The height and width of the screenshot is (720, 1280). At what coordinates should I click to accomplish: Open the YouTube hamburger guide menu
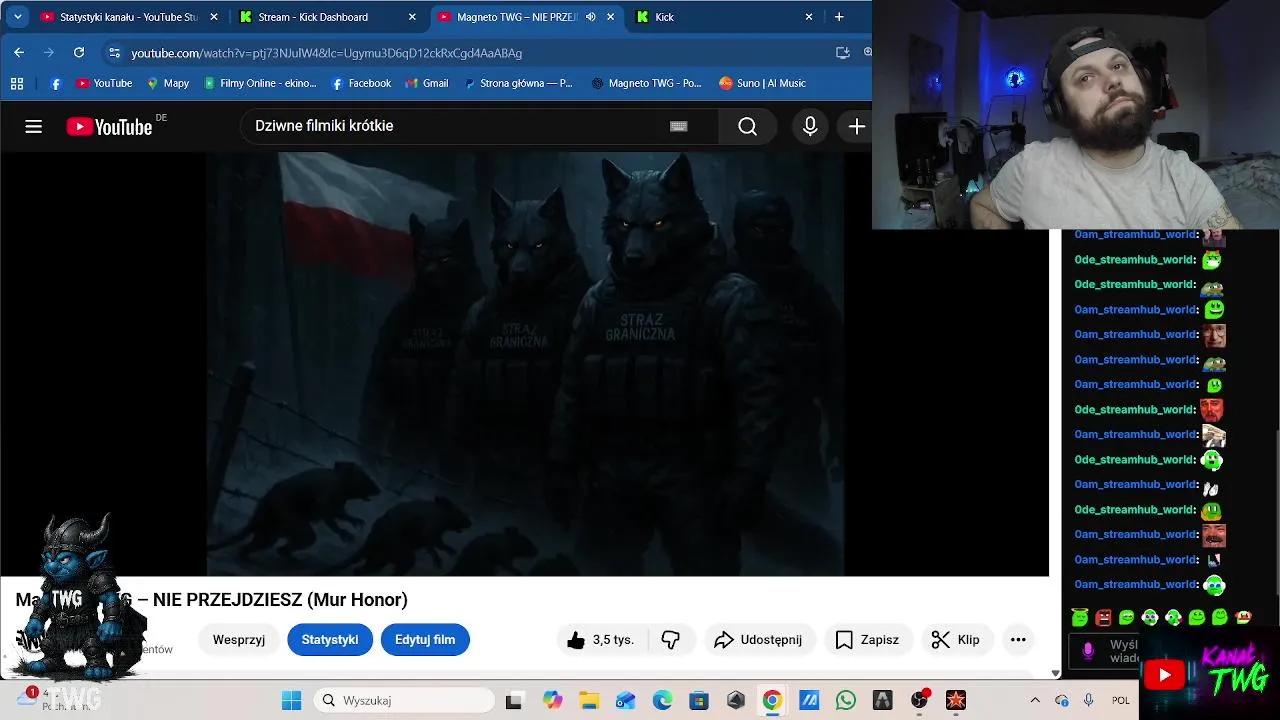click(33, 126)
